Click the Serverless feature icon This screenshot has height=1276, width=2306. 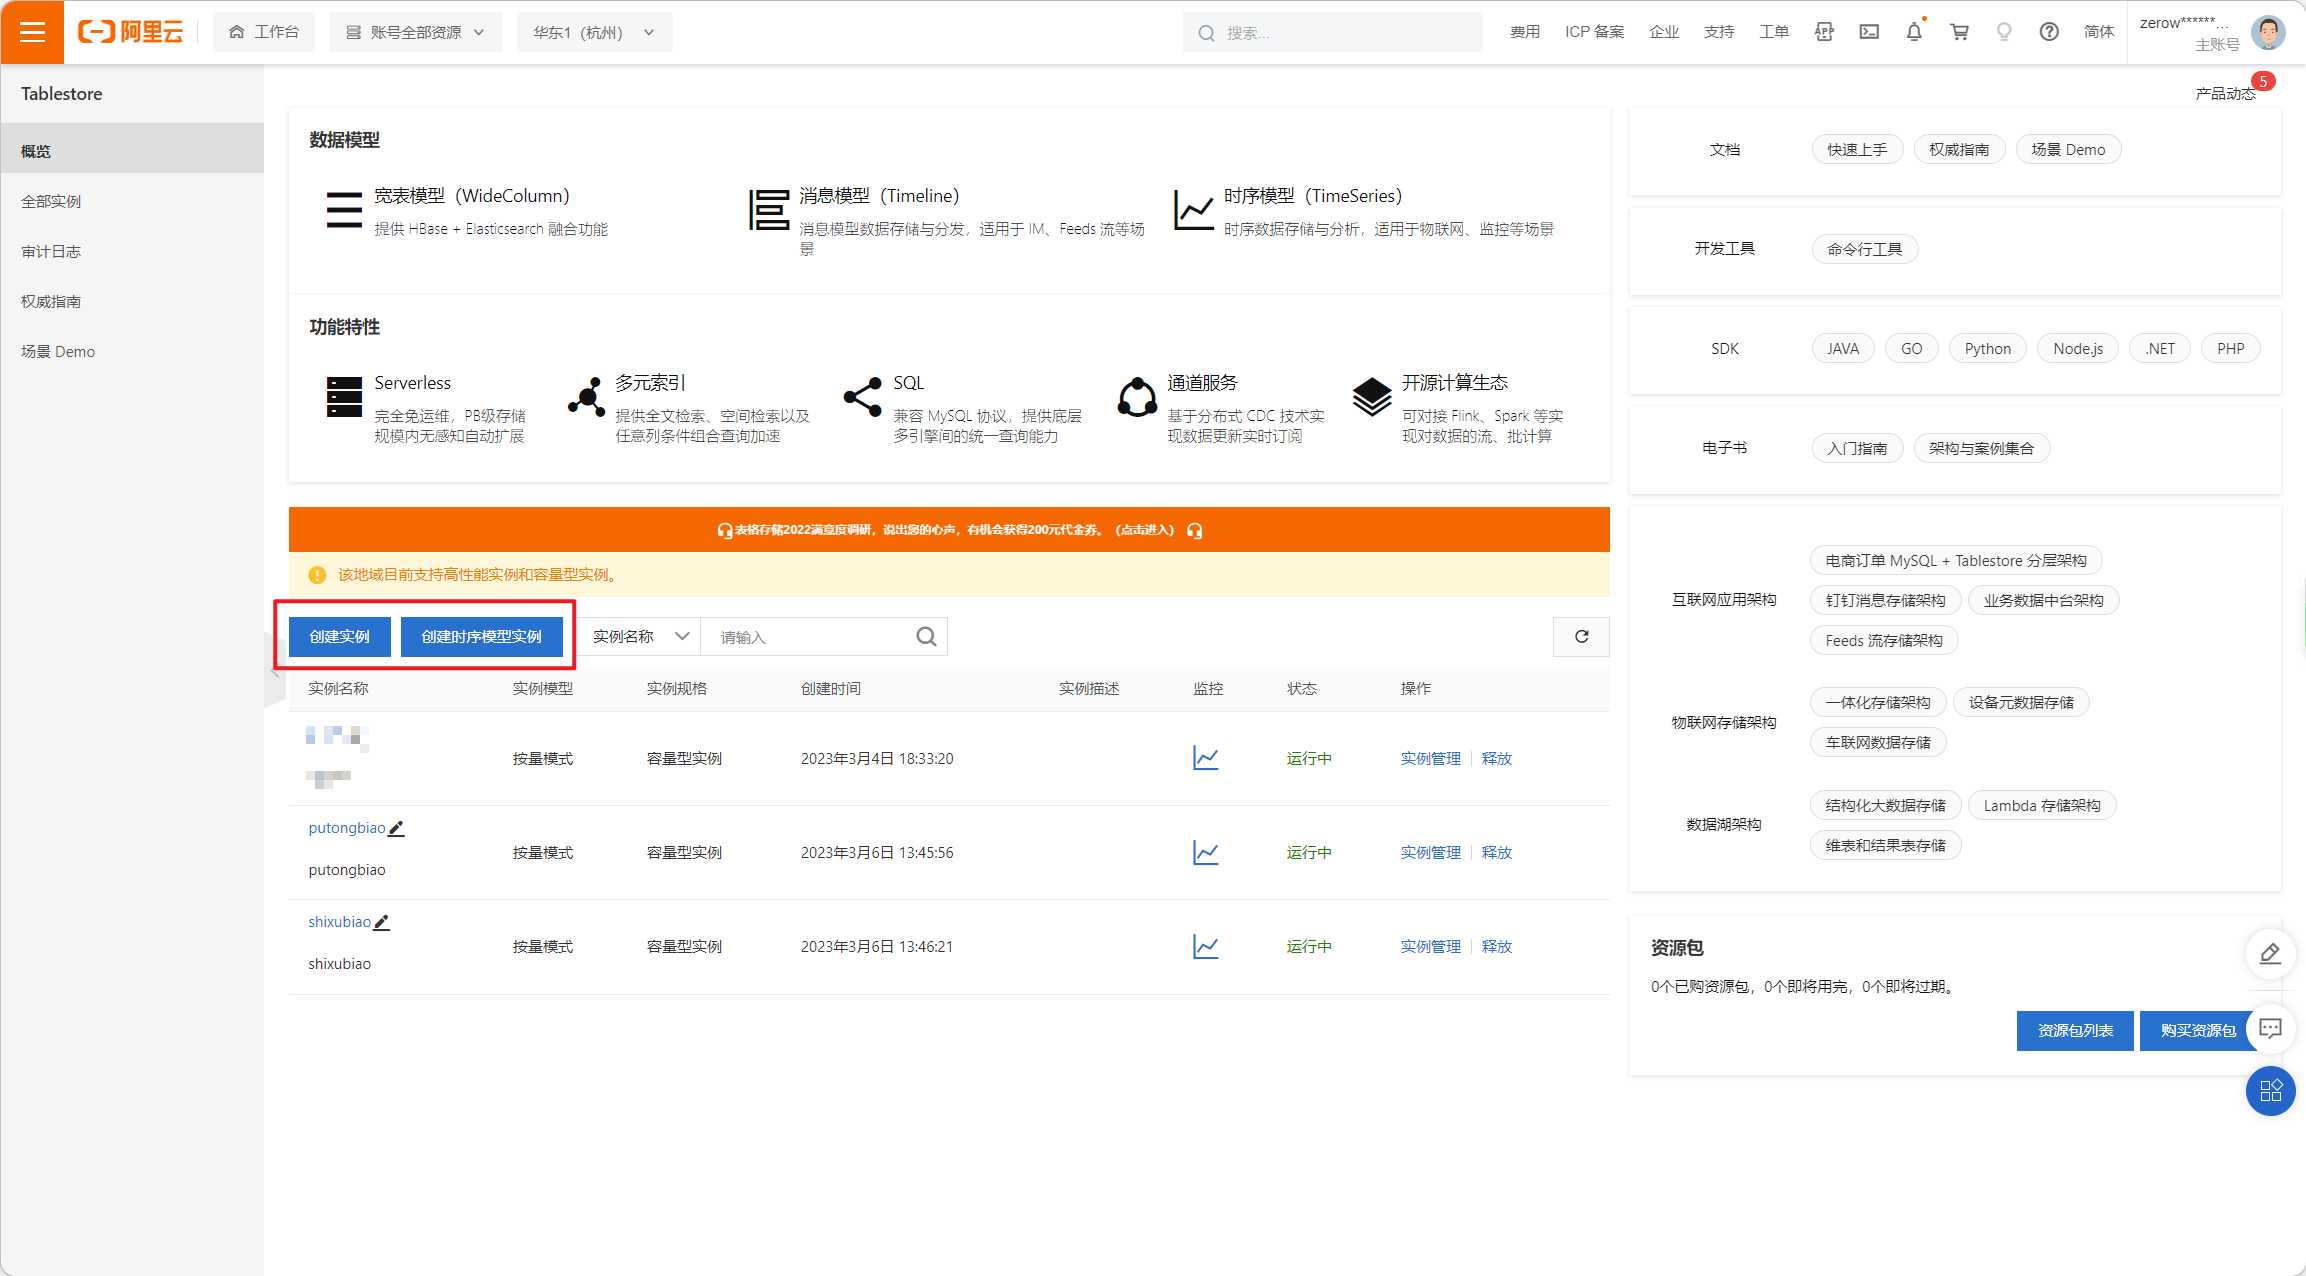pyautogui.click(x=344, y=397)
